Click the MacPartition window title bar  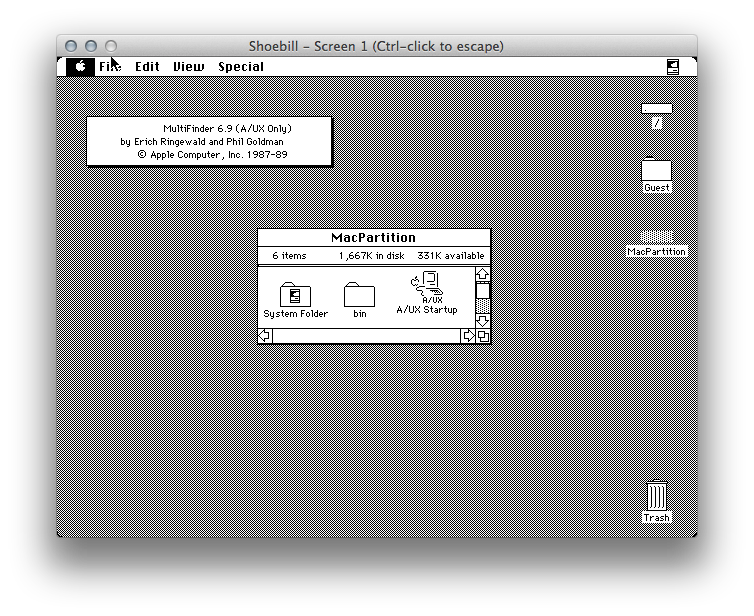374,238
